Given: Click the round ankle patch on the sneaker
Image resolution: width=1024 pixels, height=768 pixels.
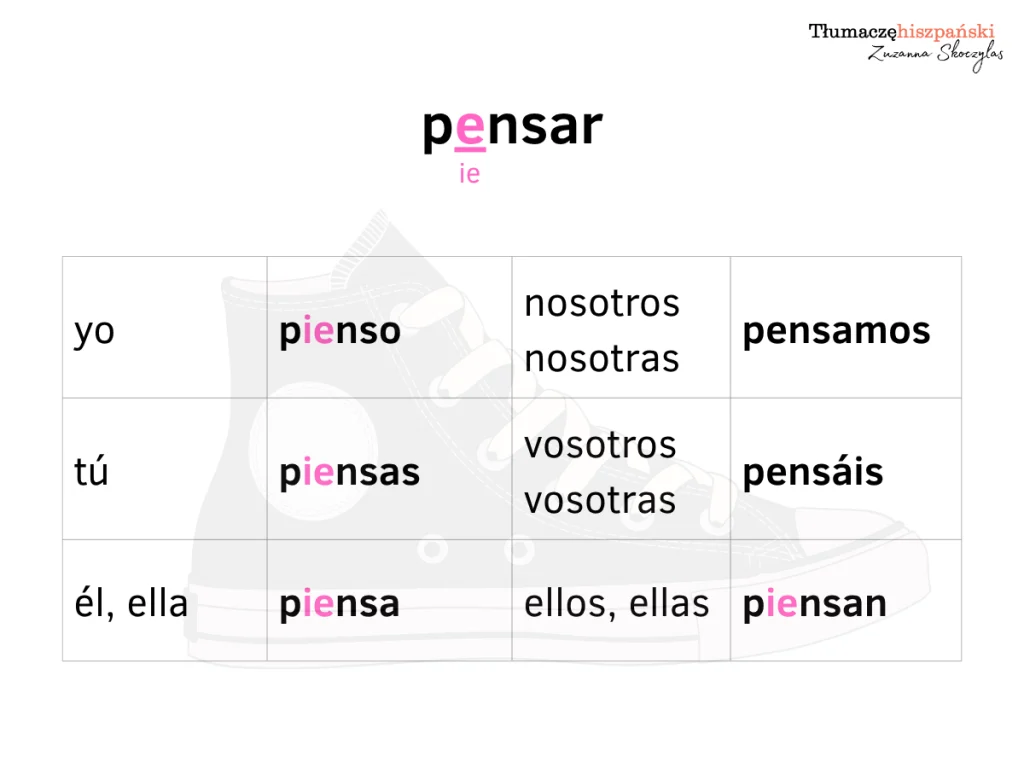Looking at the screenshot, I should pos(318,458).
